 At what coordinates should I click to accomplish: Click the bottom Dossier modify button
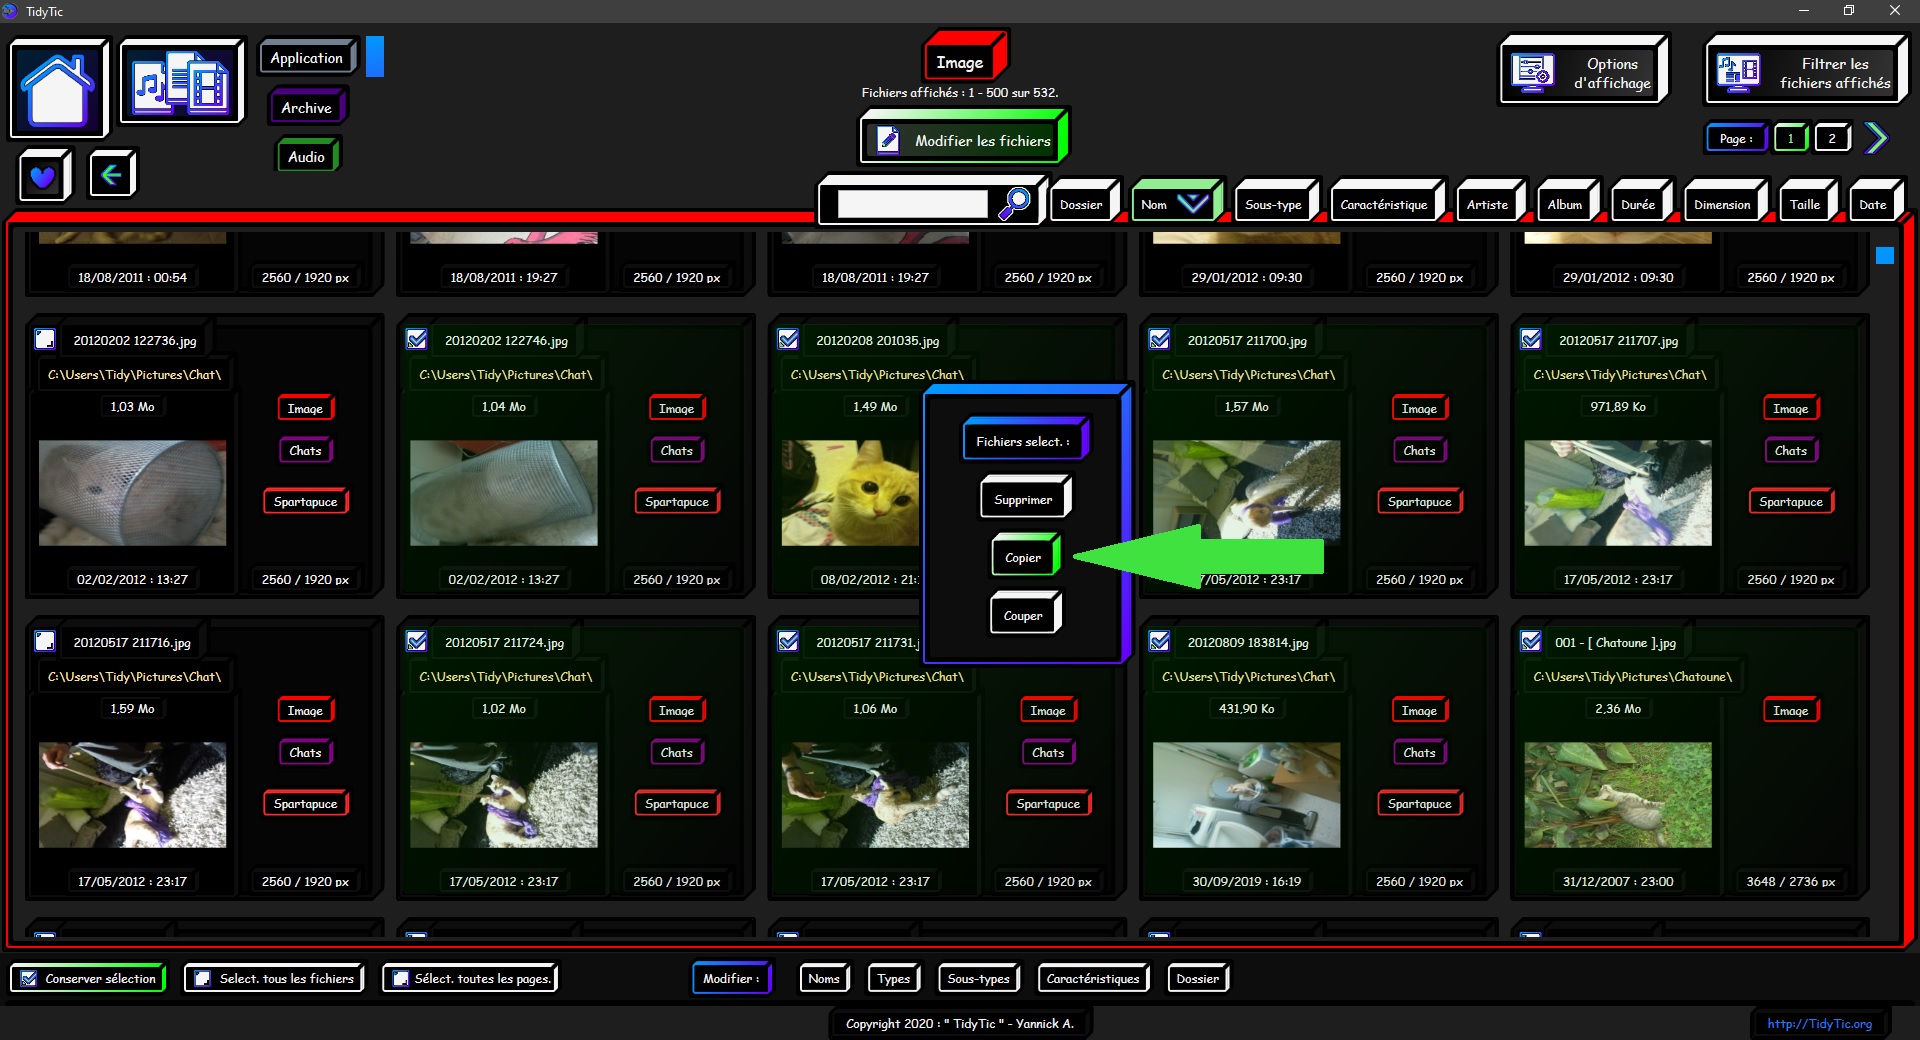point(1198,978)
